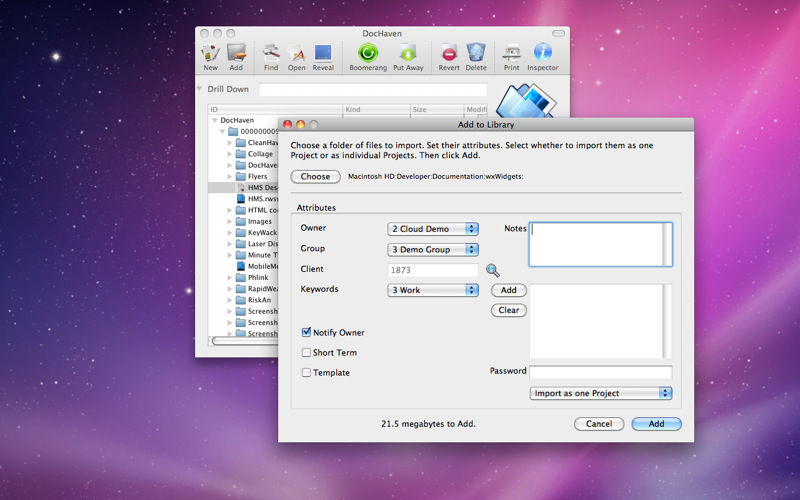The image size is (800, 500).
Task: Click the DocHaven folder logo image
Action: (526, 100)
